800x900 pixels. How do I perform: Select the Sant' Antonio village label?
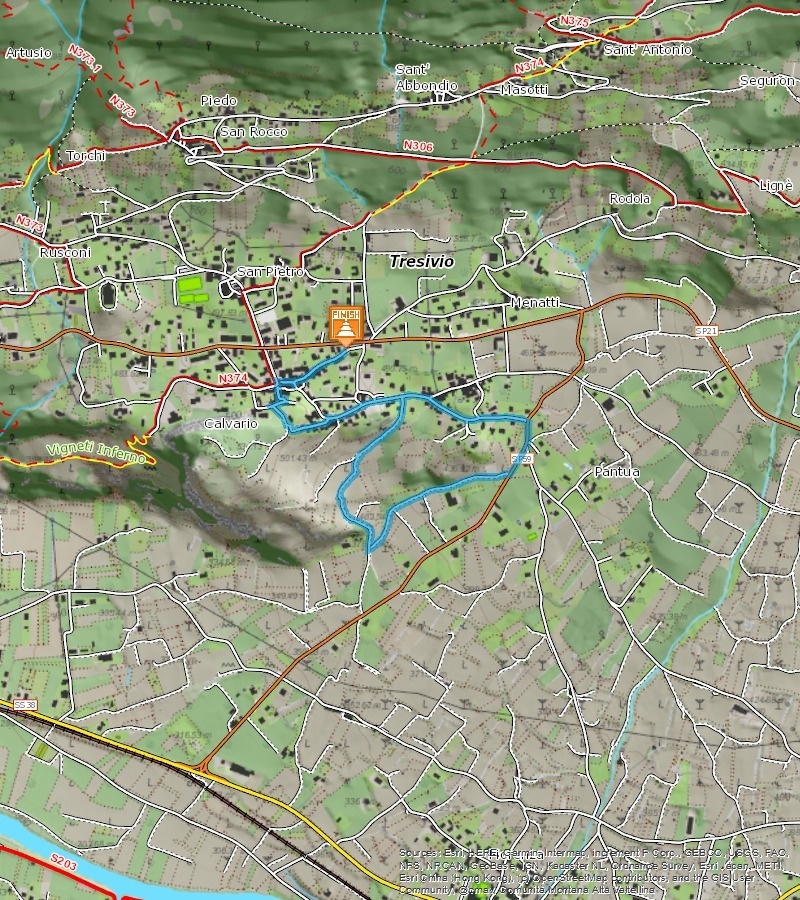(x=647, y=49)
